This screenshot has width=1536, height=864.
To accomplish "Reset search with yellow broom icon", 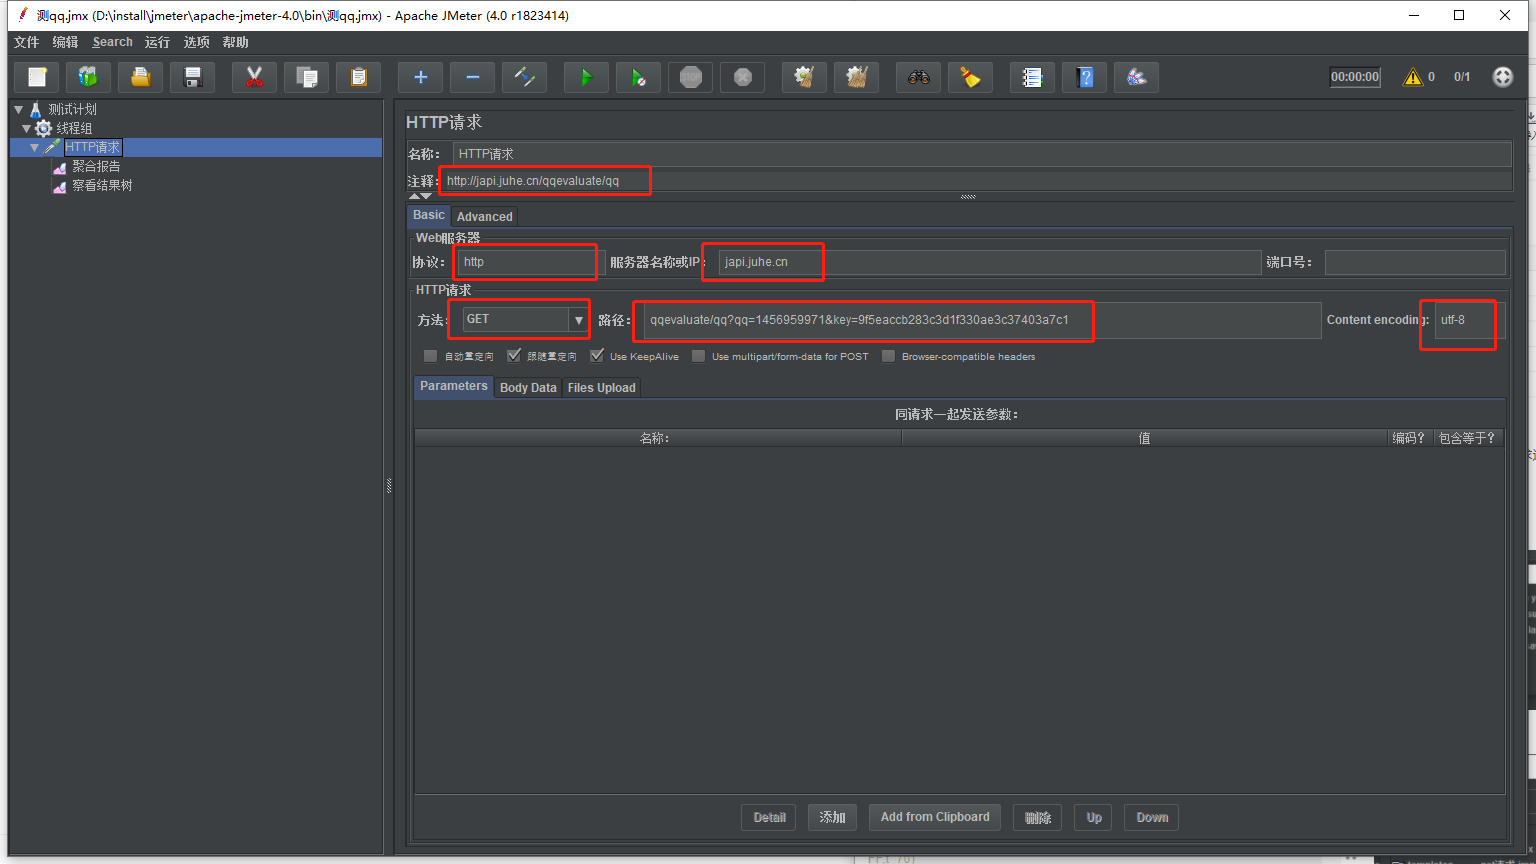I will tap(971, 77).
